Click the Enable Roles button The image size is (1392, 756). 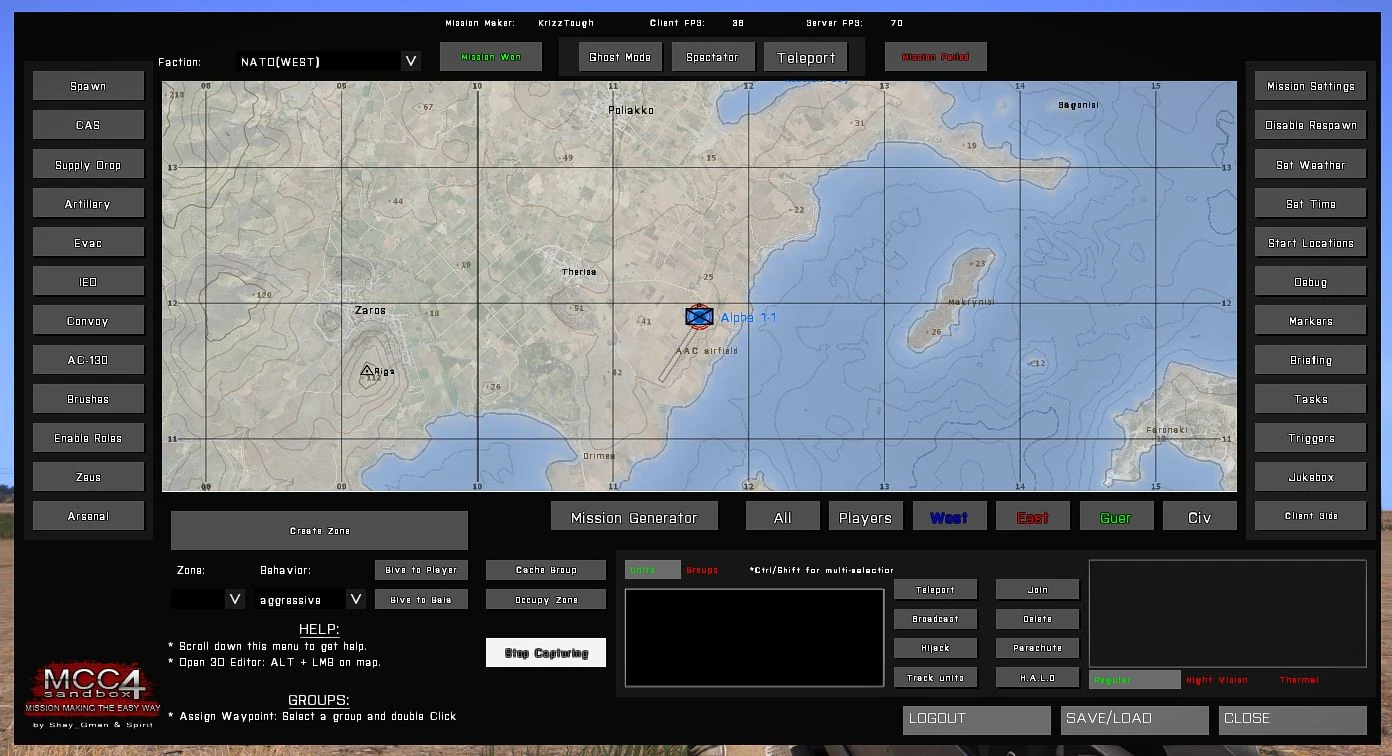click(x=89, y=438)
